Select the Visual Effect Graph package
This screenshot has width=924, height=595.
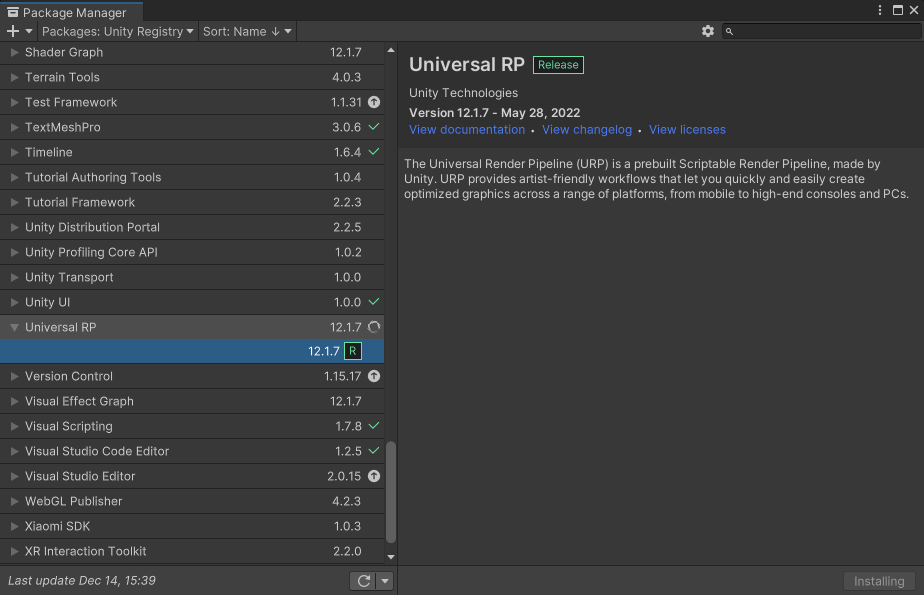click(x=79, y=401)
